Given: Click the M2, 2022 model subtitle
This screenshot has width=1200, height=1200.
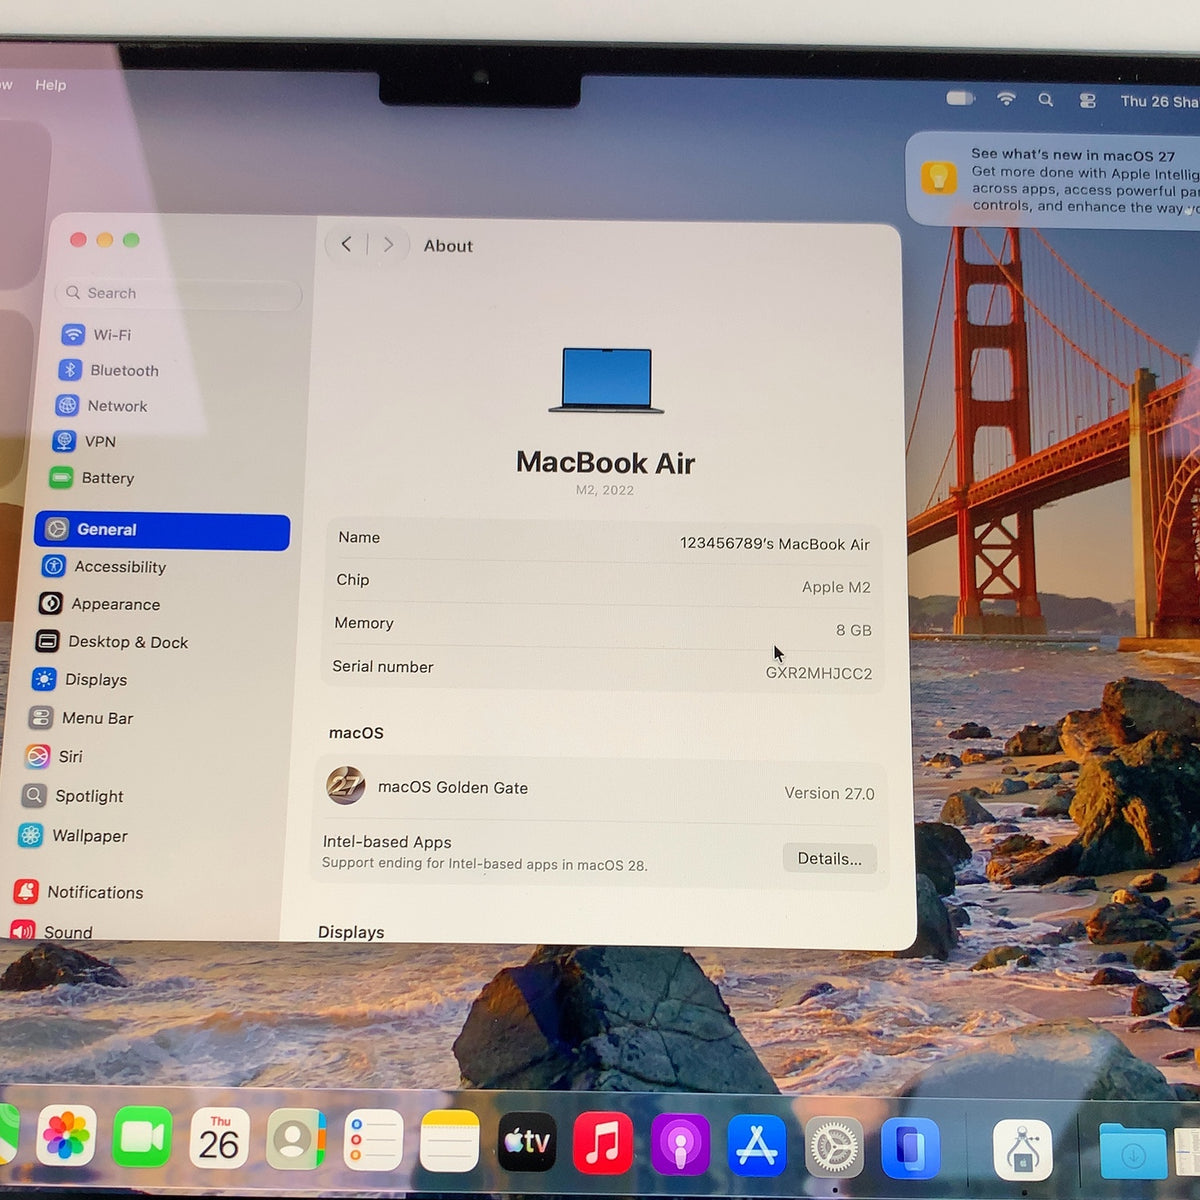Looking at the screenshot, I should point(605,490).
